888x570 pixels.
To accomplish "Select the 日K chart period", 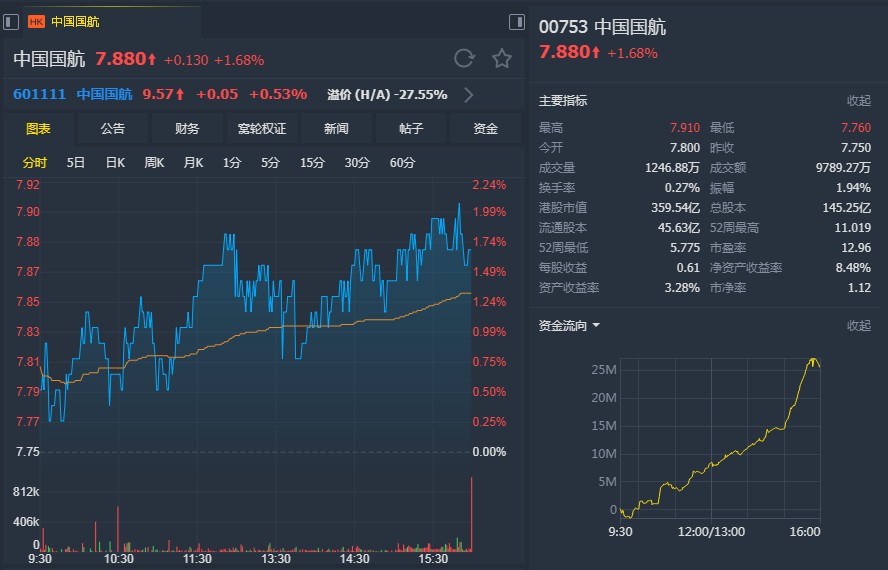I will (x=115, y=162).
